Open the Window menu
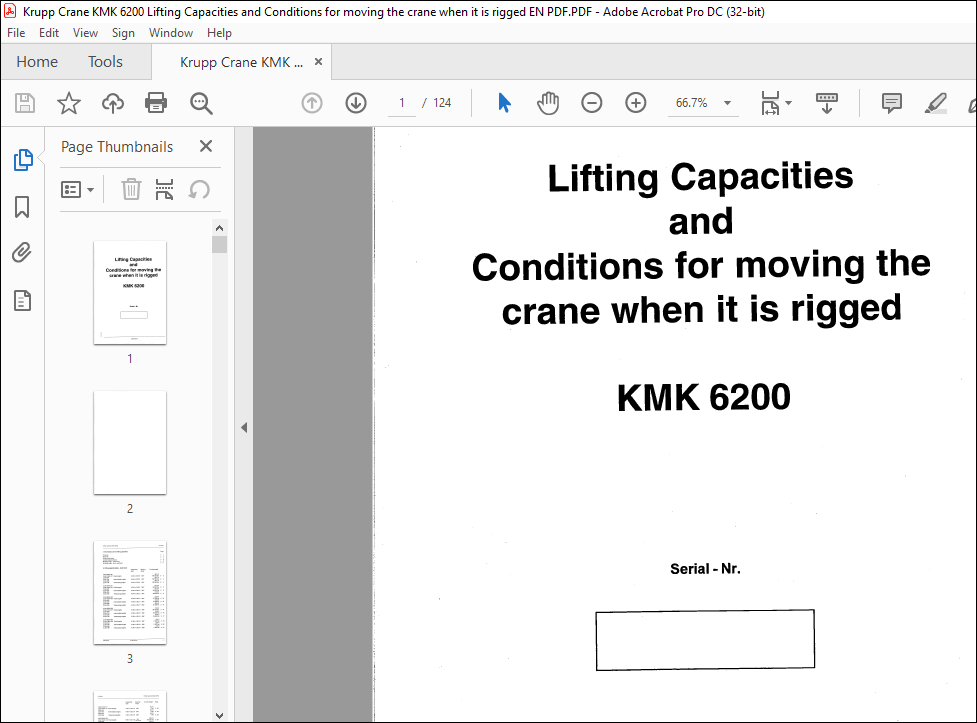Image resolution: width=977 pixels, height=723 pixels. pos(171,32)
